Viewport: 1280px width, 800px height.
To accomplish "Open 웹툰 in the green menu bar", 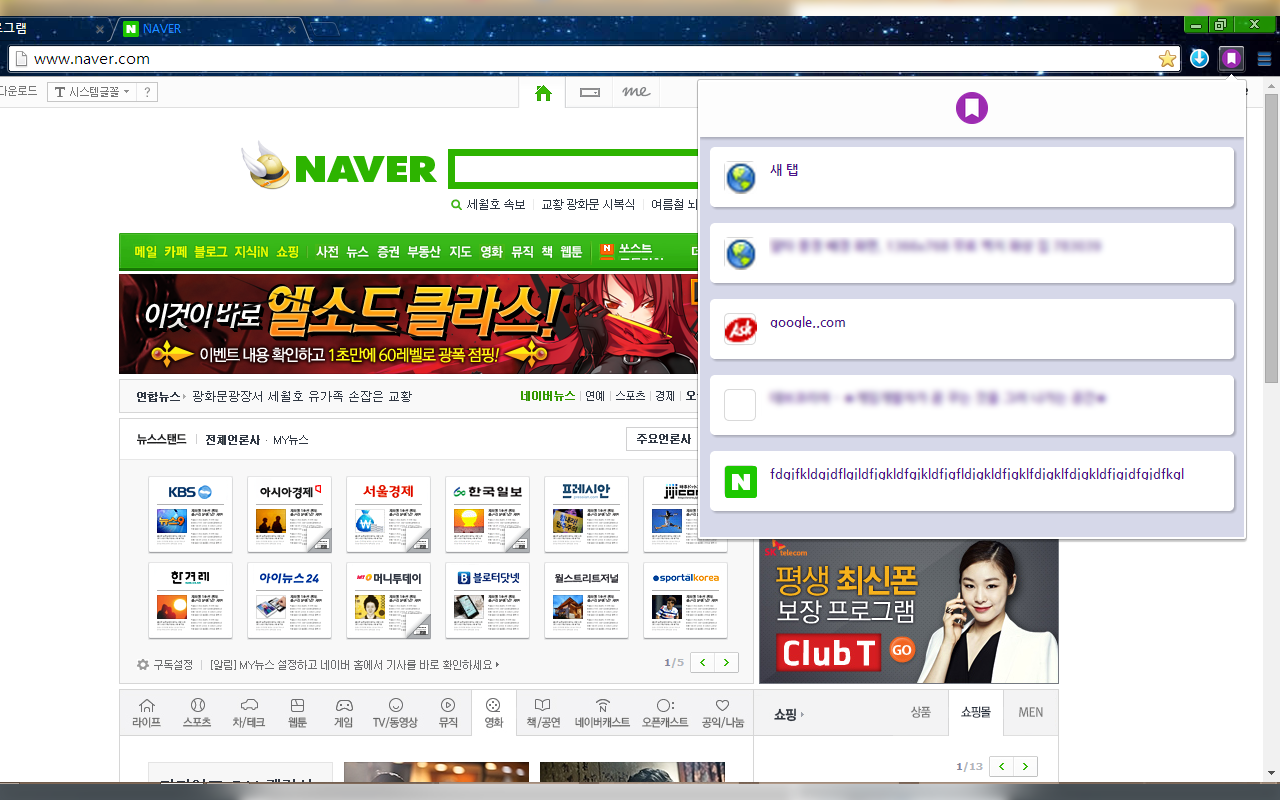I will (571, 252).
